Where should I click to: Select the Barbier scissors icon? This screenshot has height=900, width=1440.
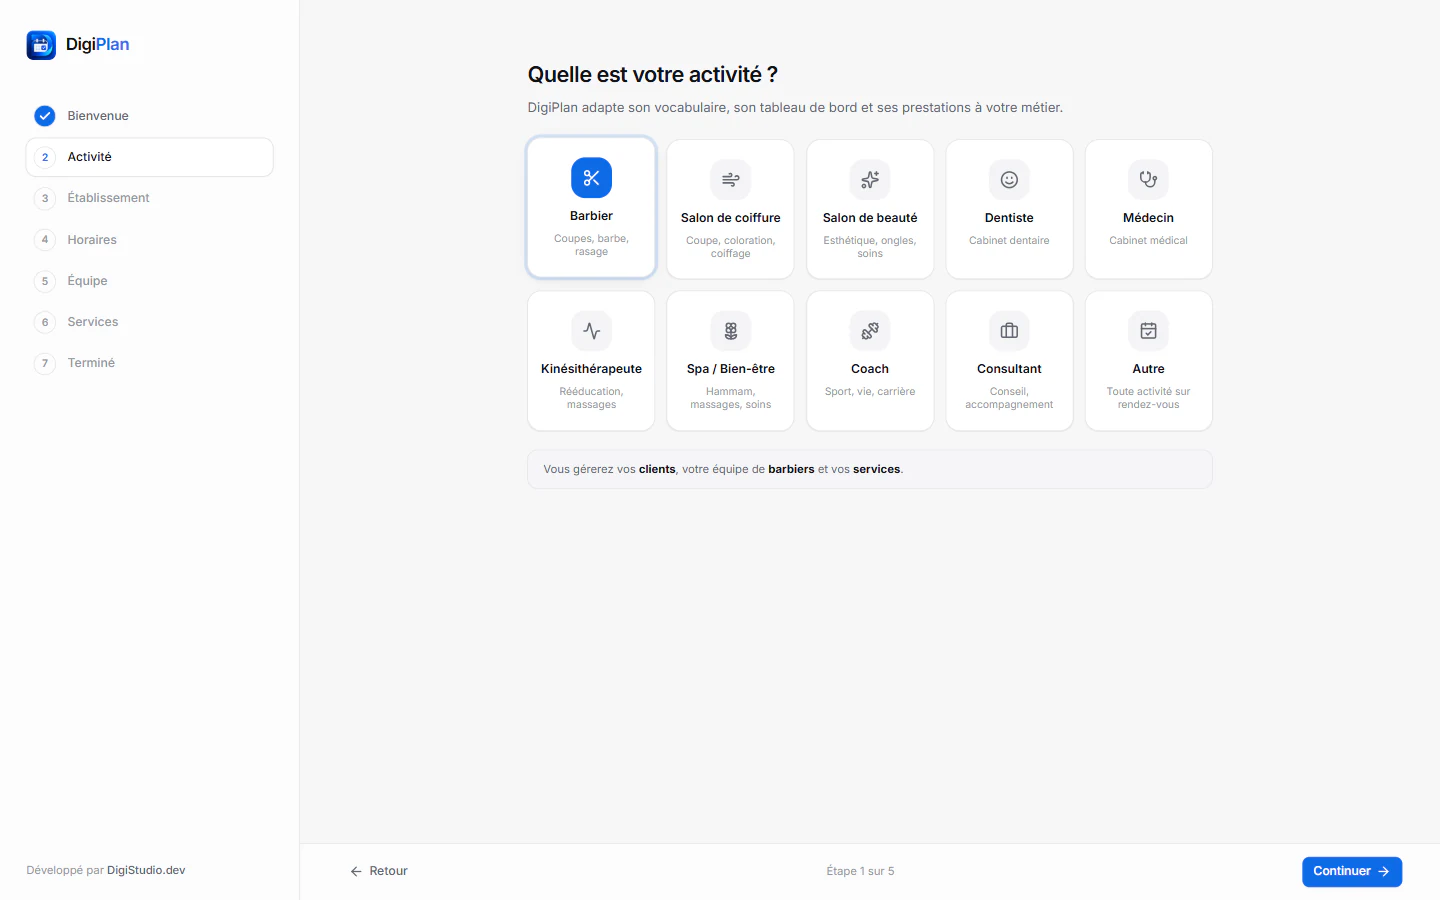pyautogui.click(x=591, y=178)
